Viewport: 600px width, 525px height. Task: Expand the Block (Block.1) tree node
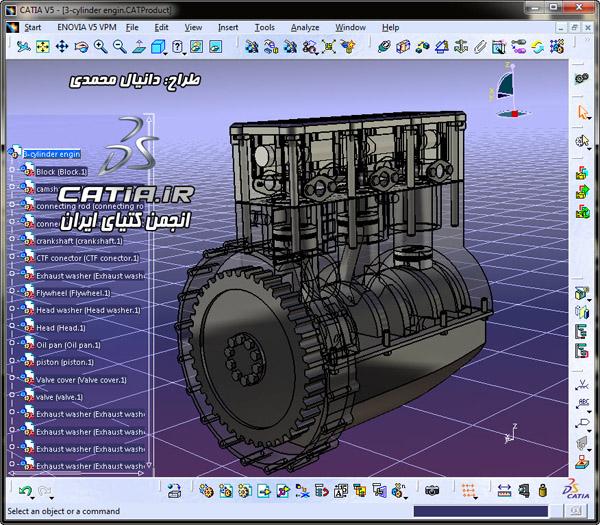coord(12,169)
